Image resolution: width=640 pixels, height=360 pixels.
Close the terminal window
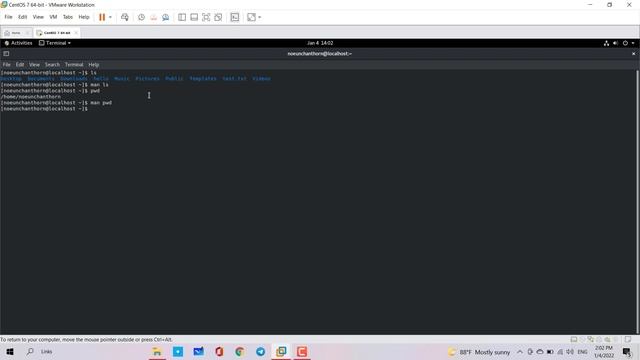[633, 53]
